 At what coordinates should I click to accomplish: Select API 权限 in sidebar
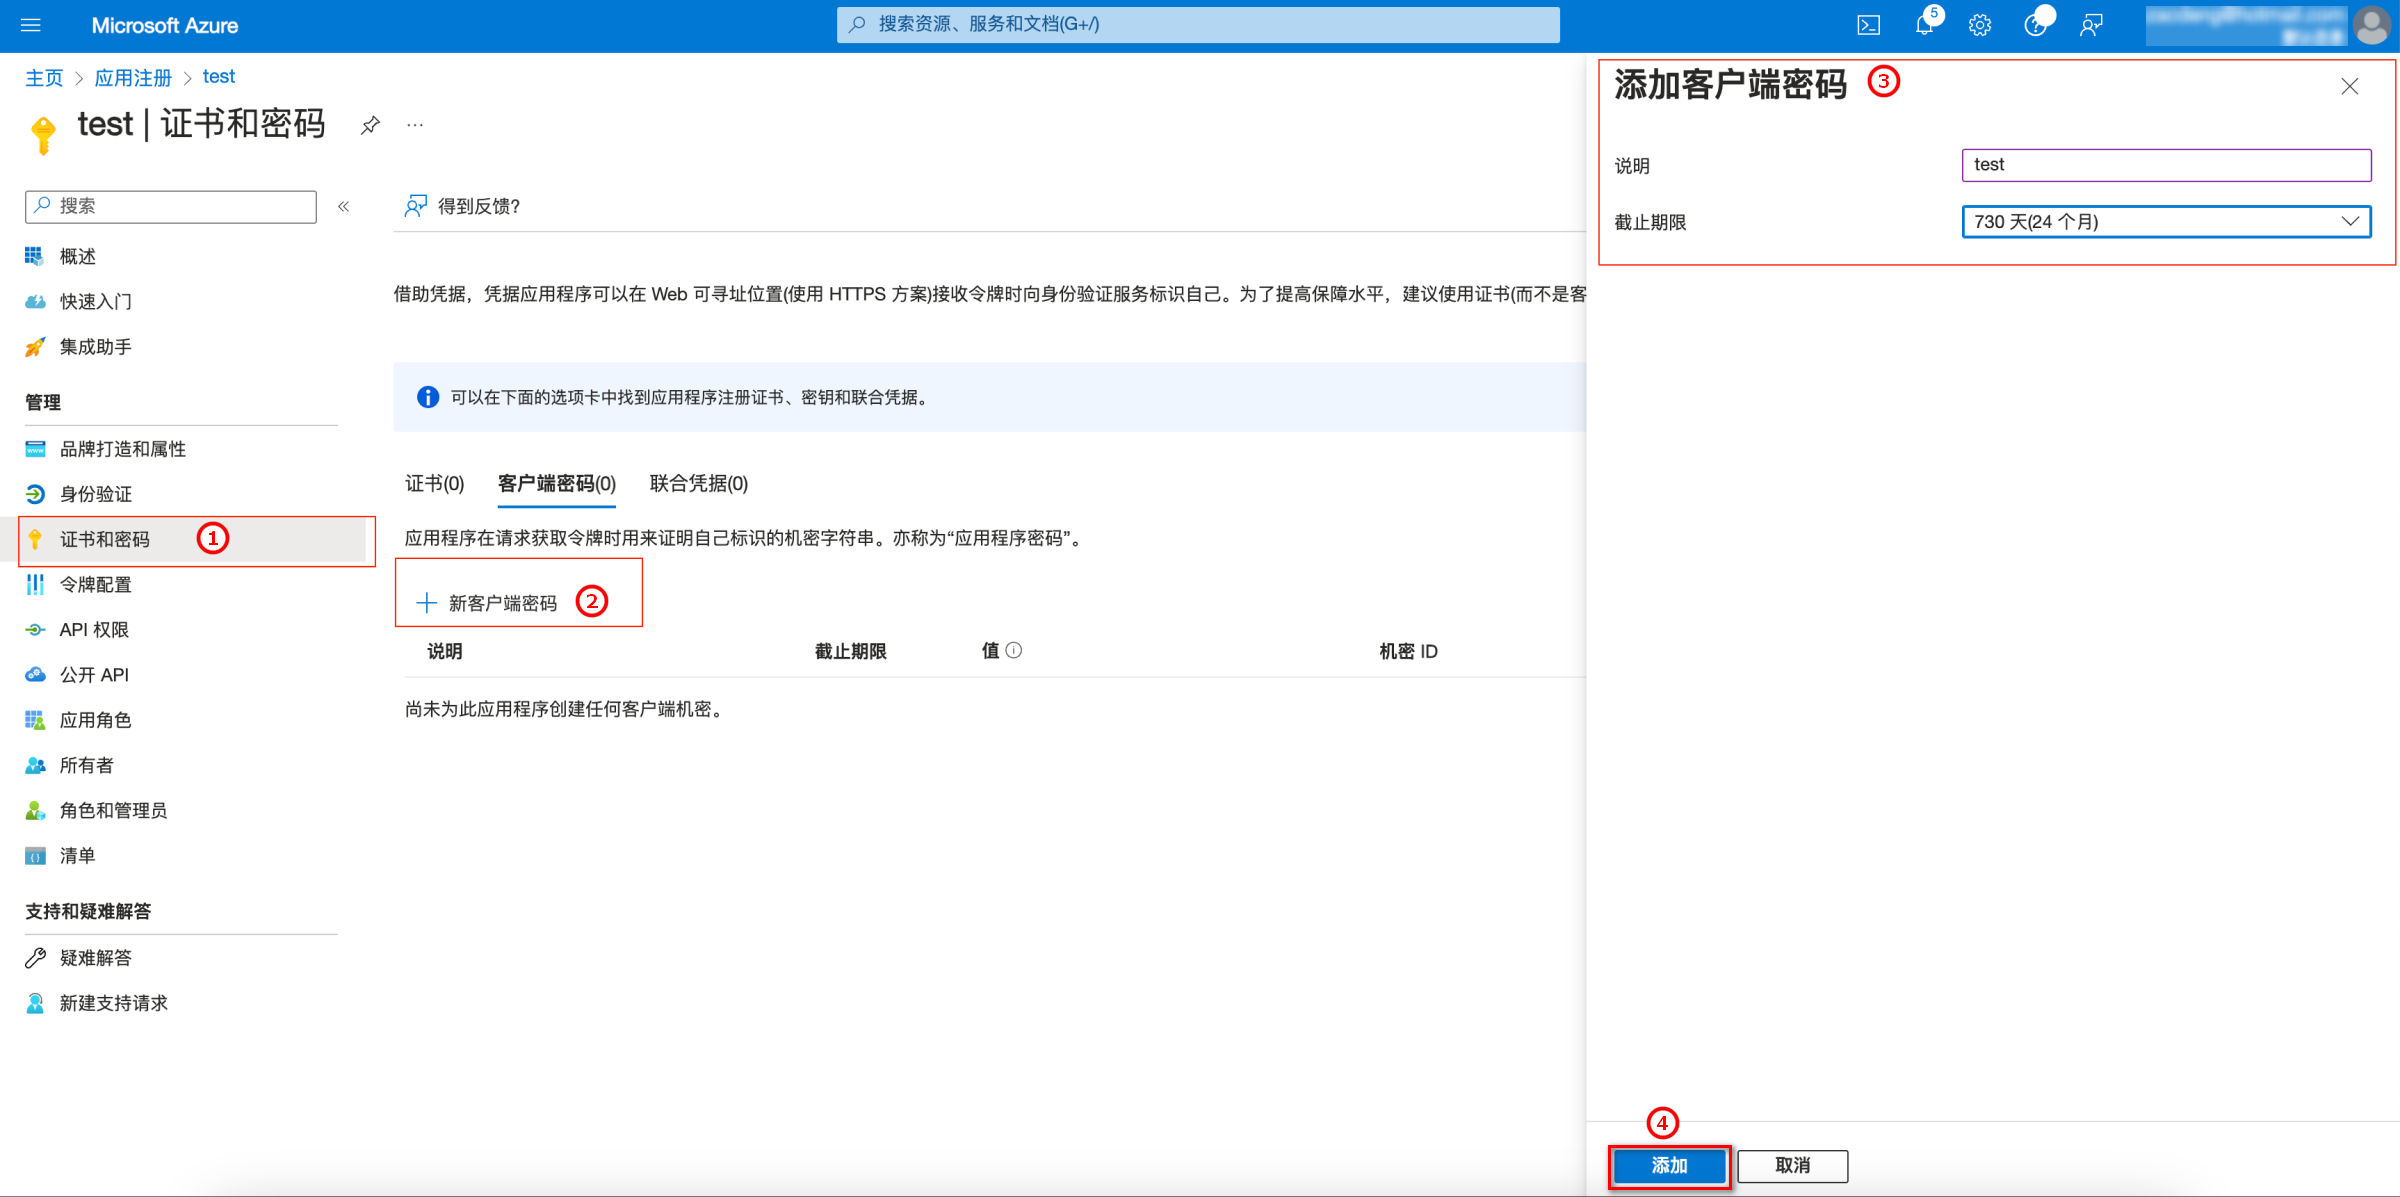tap(94, 629)
